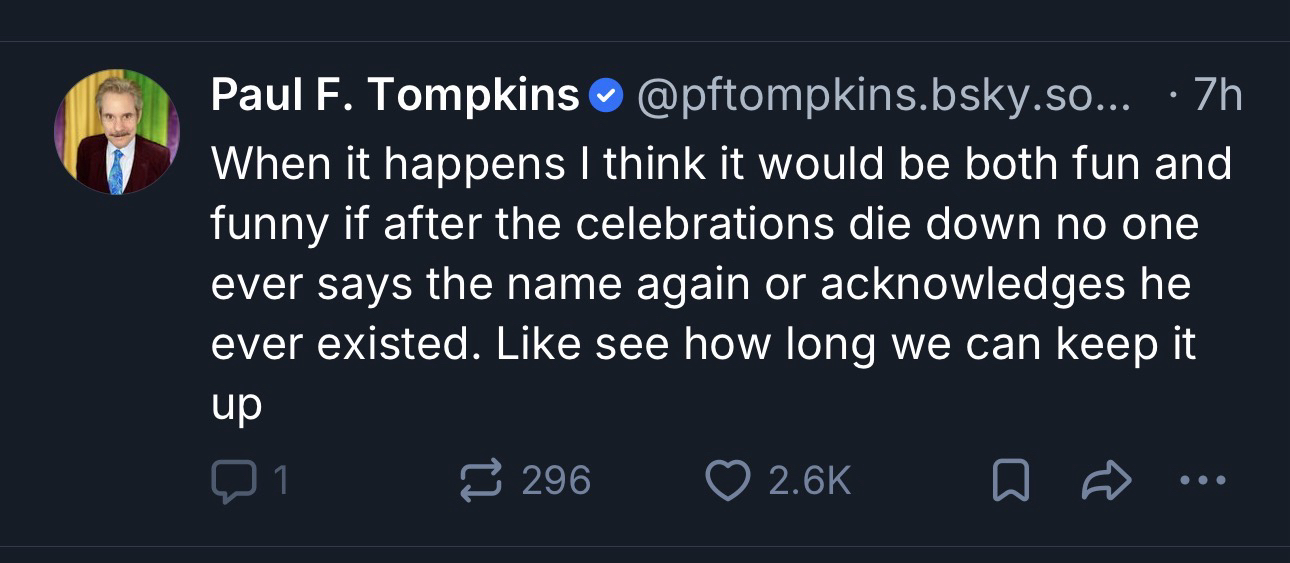Open the @pftompkins.bsky.so... handle link
This screenshot has width=1290, height=563.
tap(880, 96)
